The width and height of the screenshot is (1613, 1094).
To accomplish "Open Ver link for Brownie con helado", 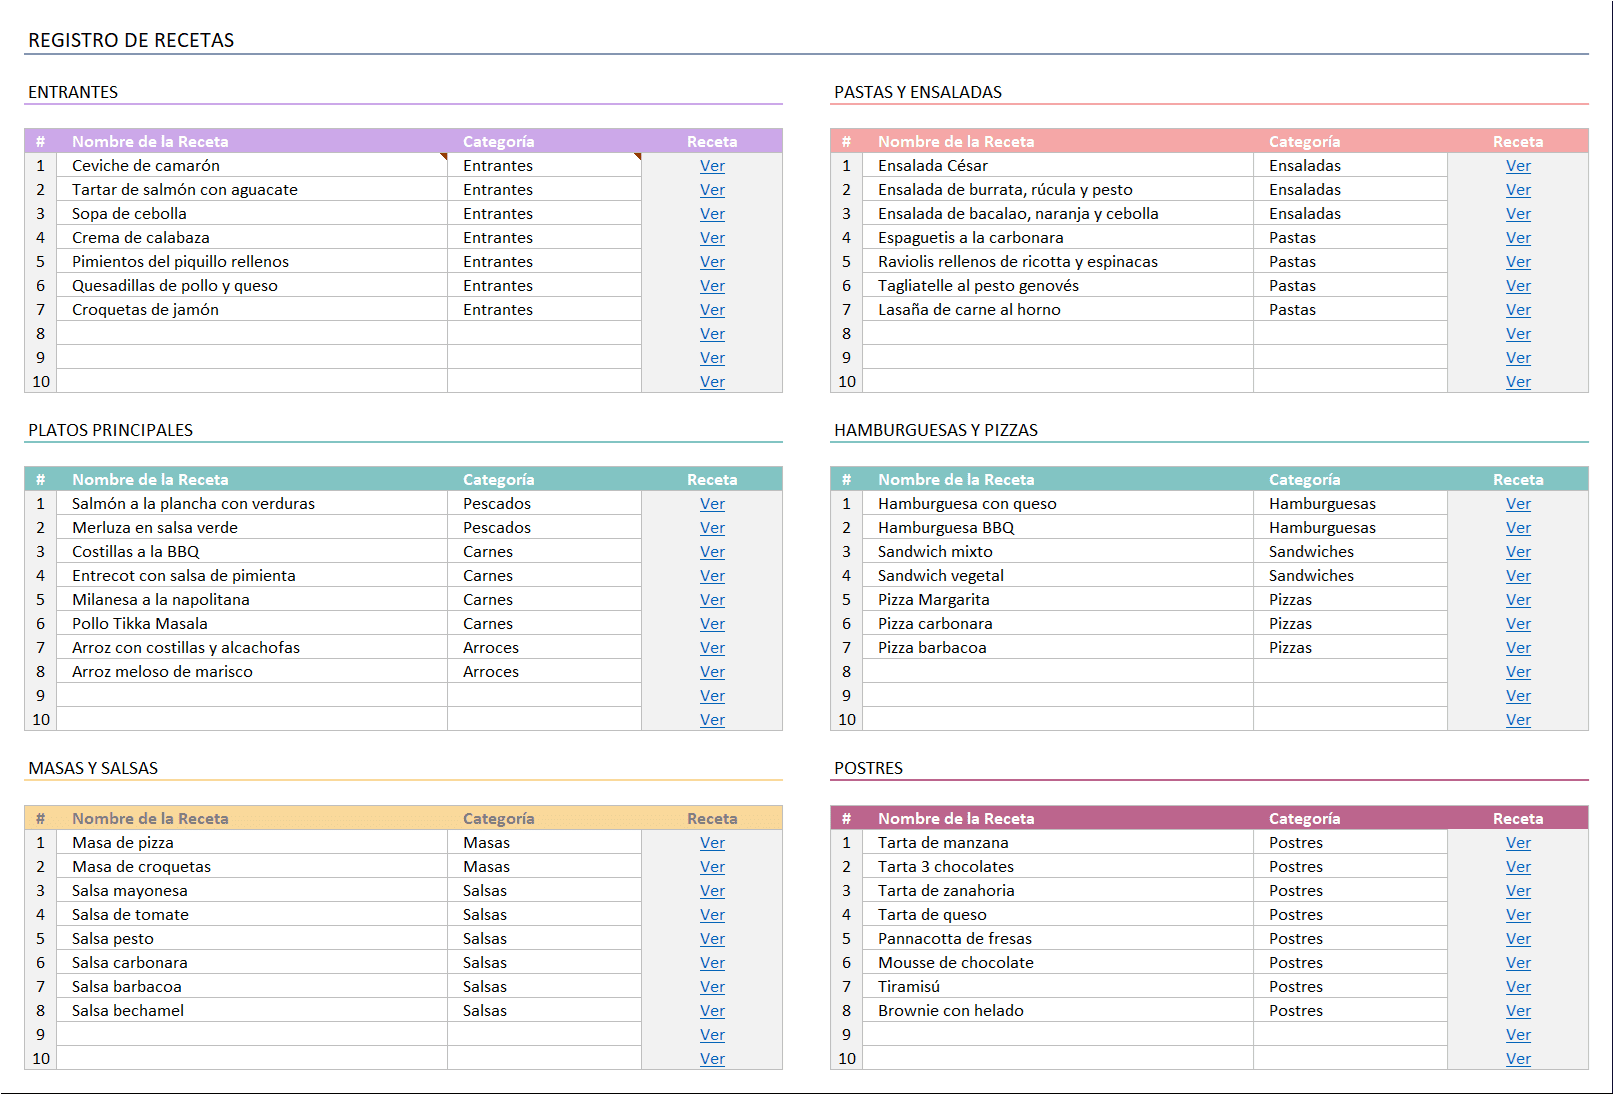I will 1518,1011.
